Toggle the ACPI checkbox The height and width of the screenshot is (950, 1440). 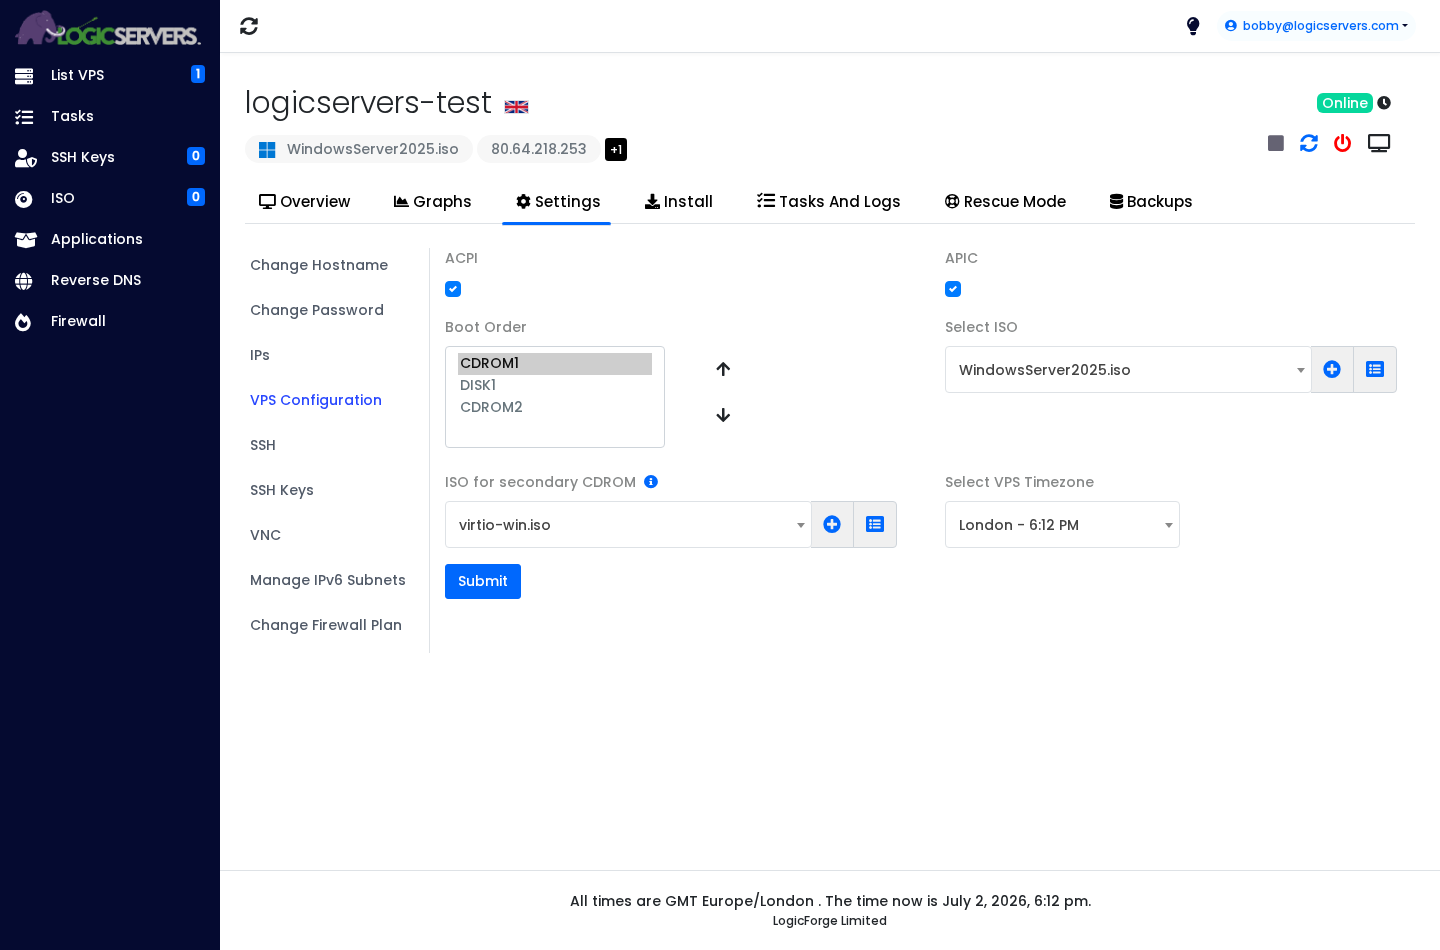coord(453,289)
